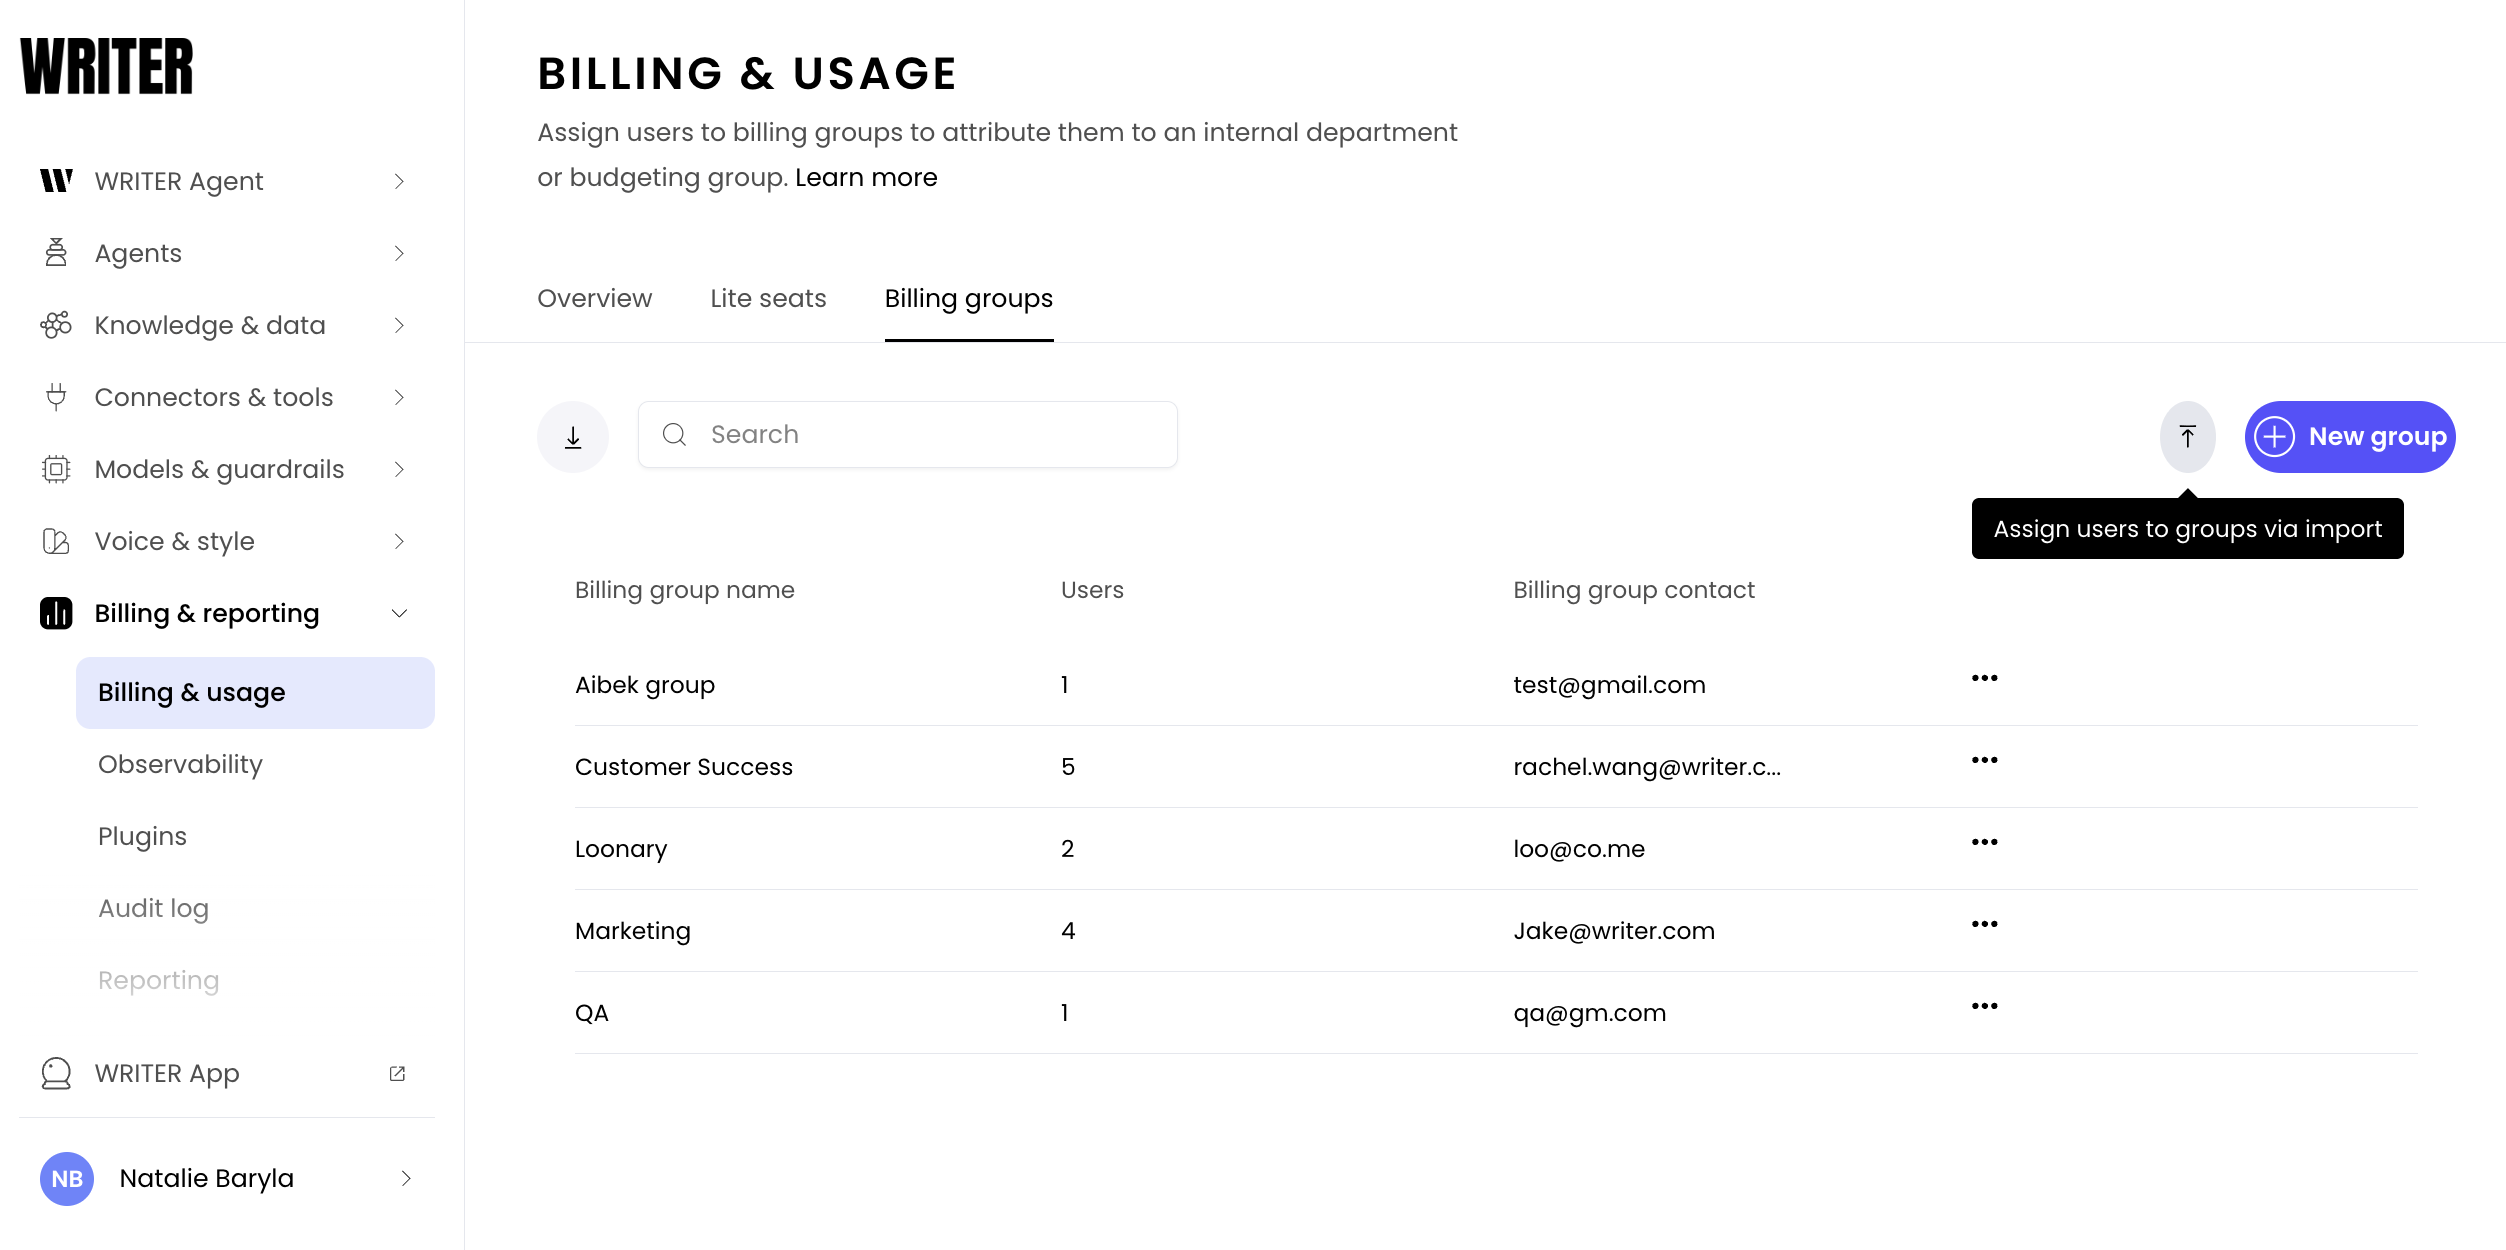
Task: Open Audit log in the sidebar
Action: 153,908
